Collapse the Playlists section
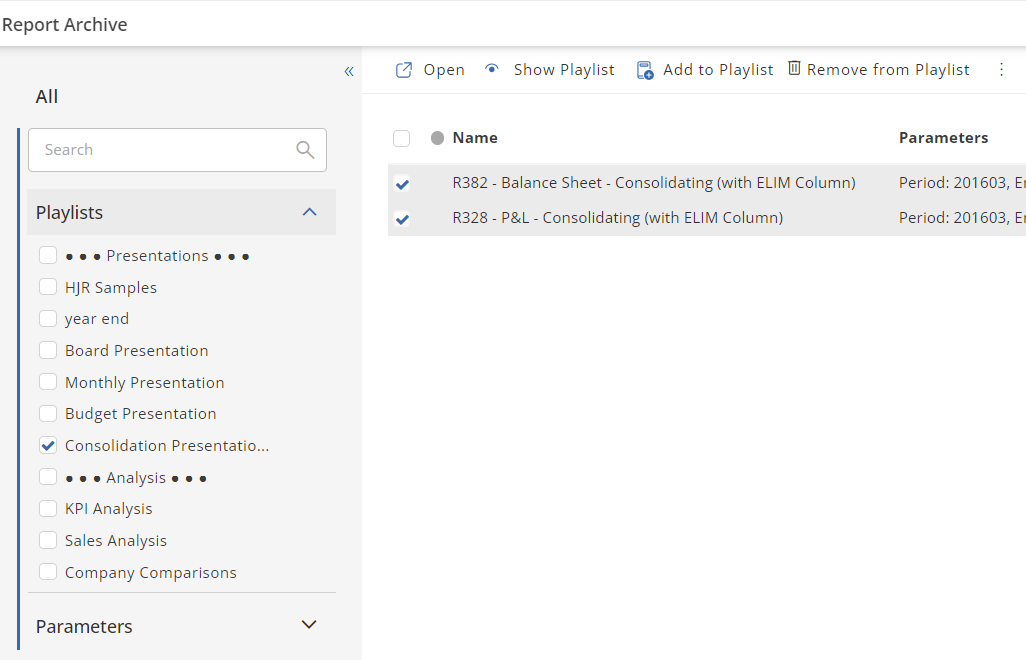This screenshot has height=660, width=1026. 309,212
